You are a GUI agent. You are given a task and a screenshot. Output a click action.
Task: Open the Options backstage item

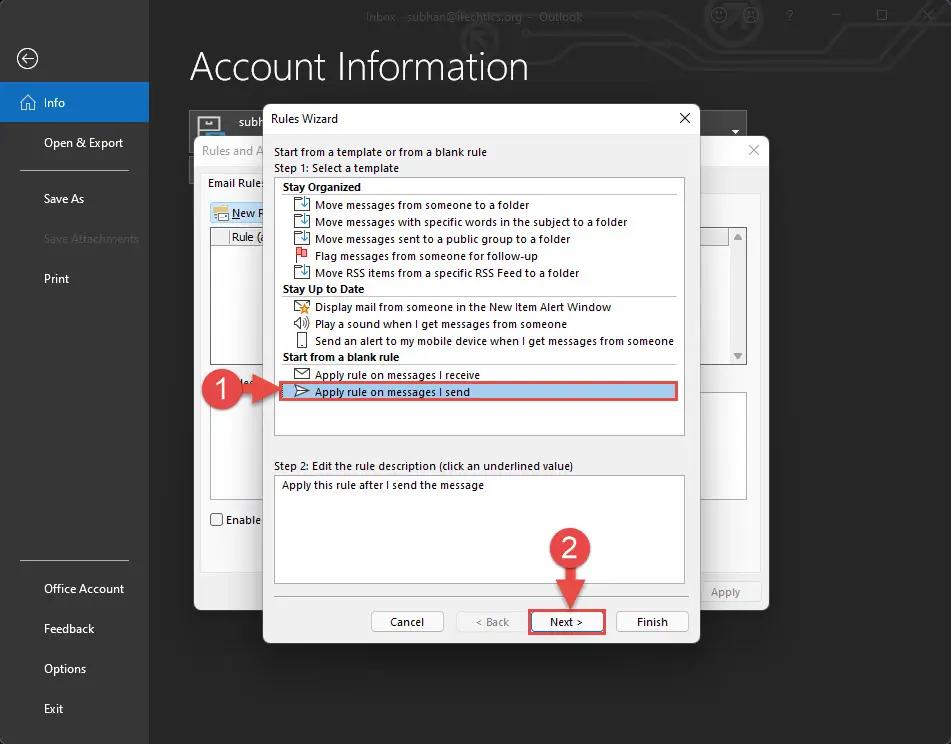[x=65, y=669]
